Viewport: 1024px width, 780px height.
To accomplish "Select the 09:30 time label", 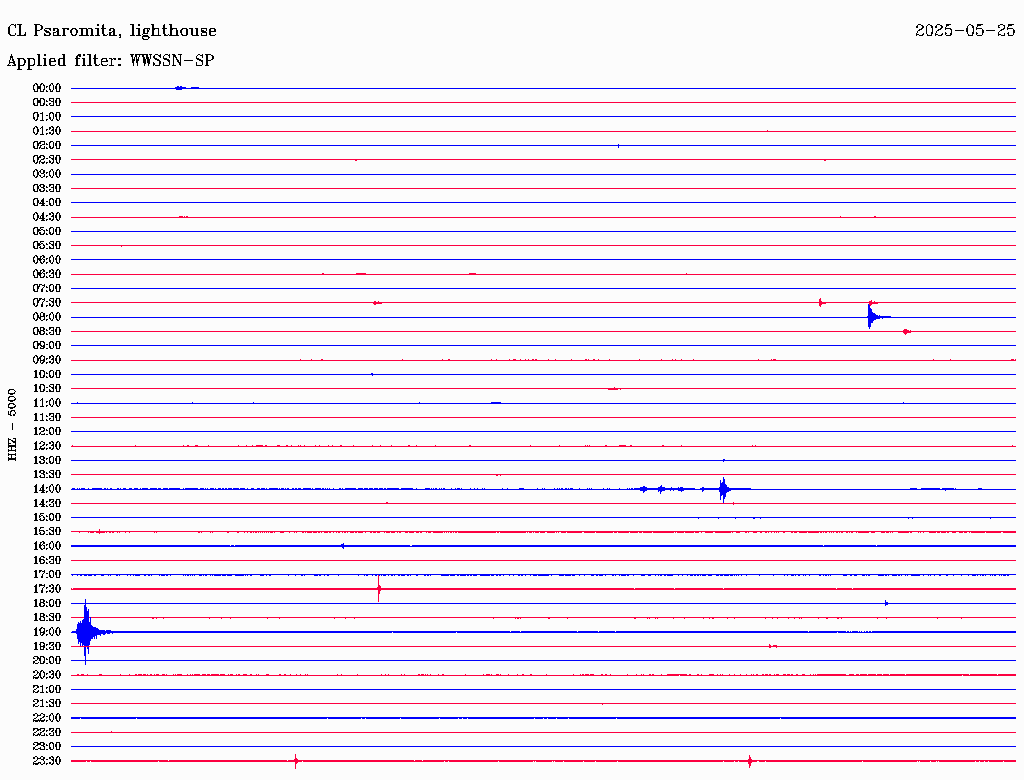I will point(47,360).
